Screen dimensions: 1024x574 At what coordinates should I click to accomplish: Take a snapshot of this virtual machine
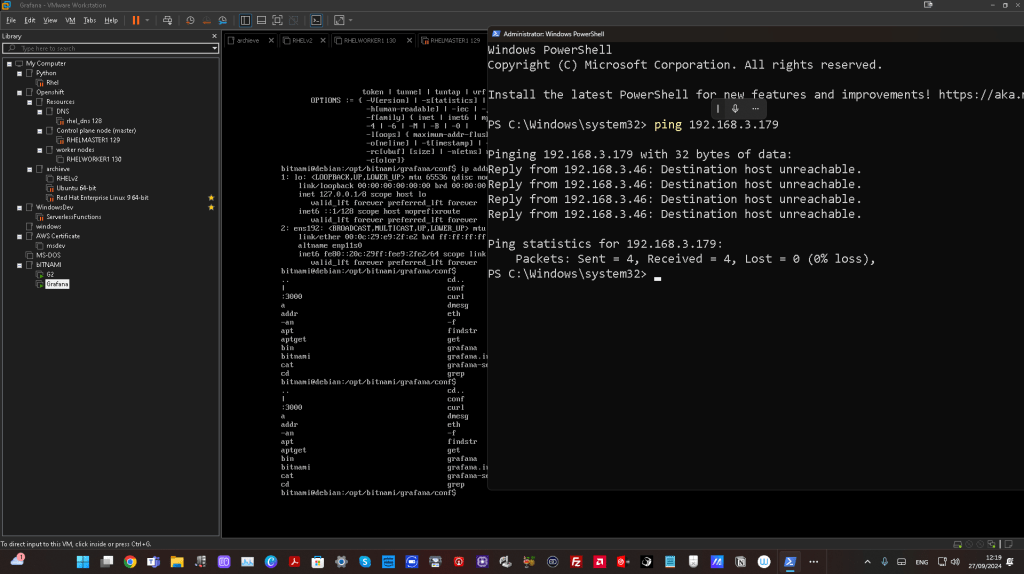coord(190,20)
